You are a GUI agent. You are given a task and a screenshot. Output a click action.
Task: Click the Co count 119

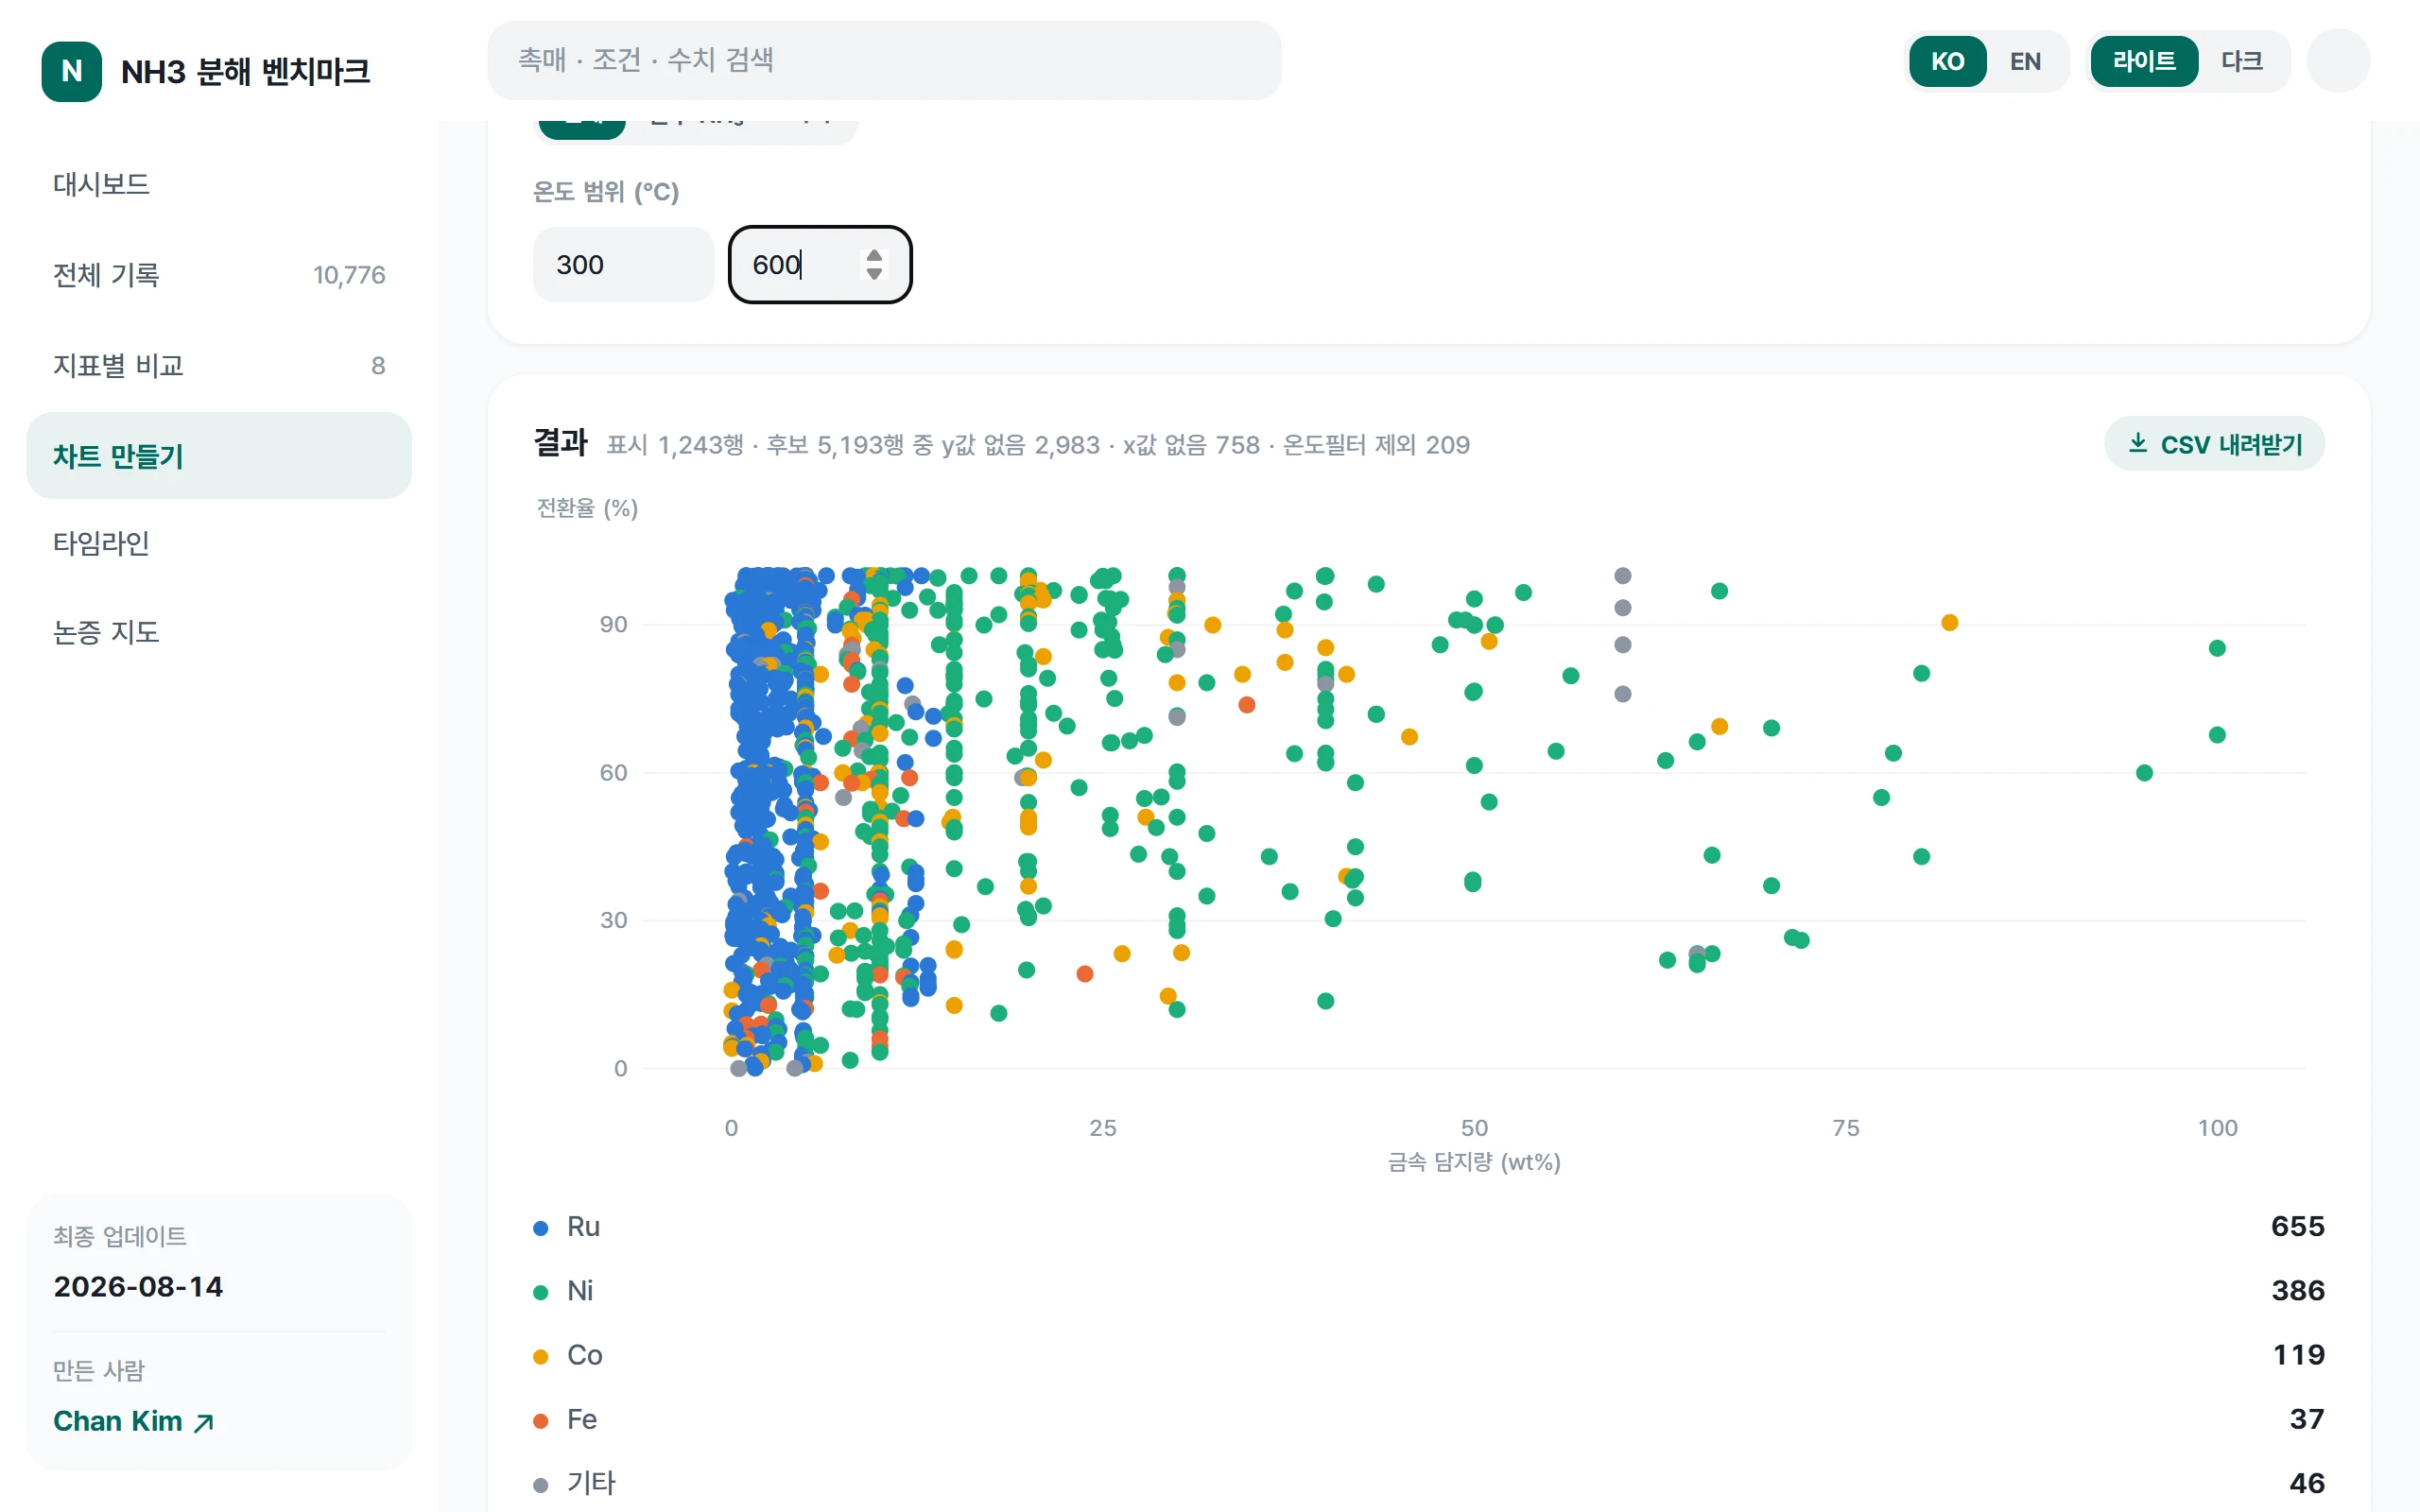(x=2298, y=1355)
